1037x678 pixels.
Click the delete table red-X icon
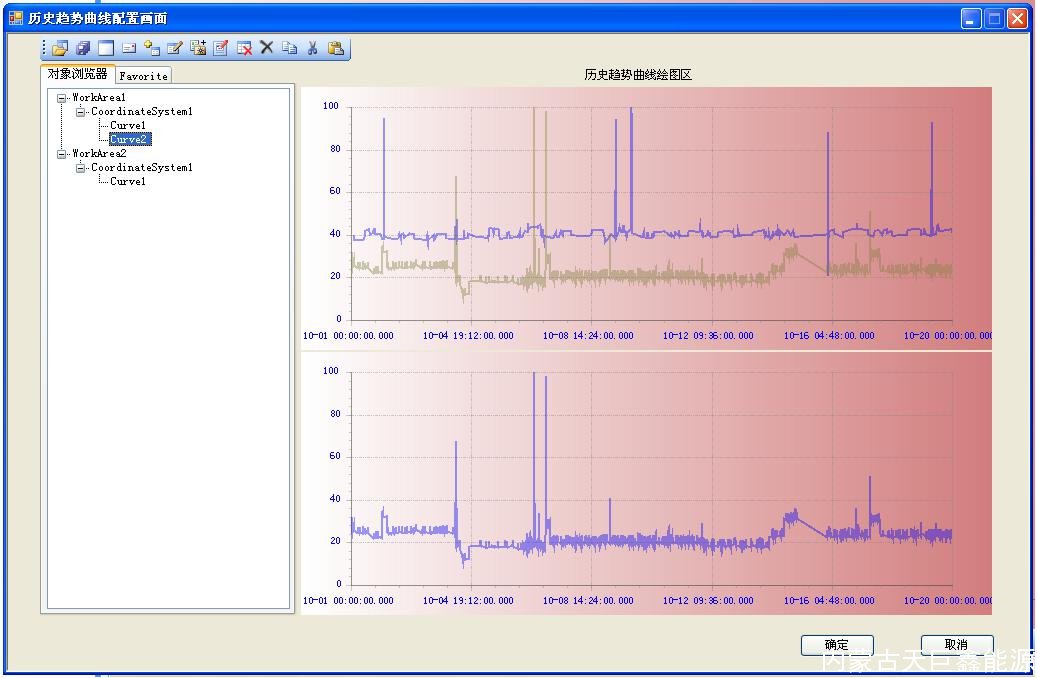coord(244,48)
